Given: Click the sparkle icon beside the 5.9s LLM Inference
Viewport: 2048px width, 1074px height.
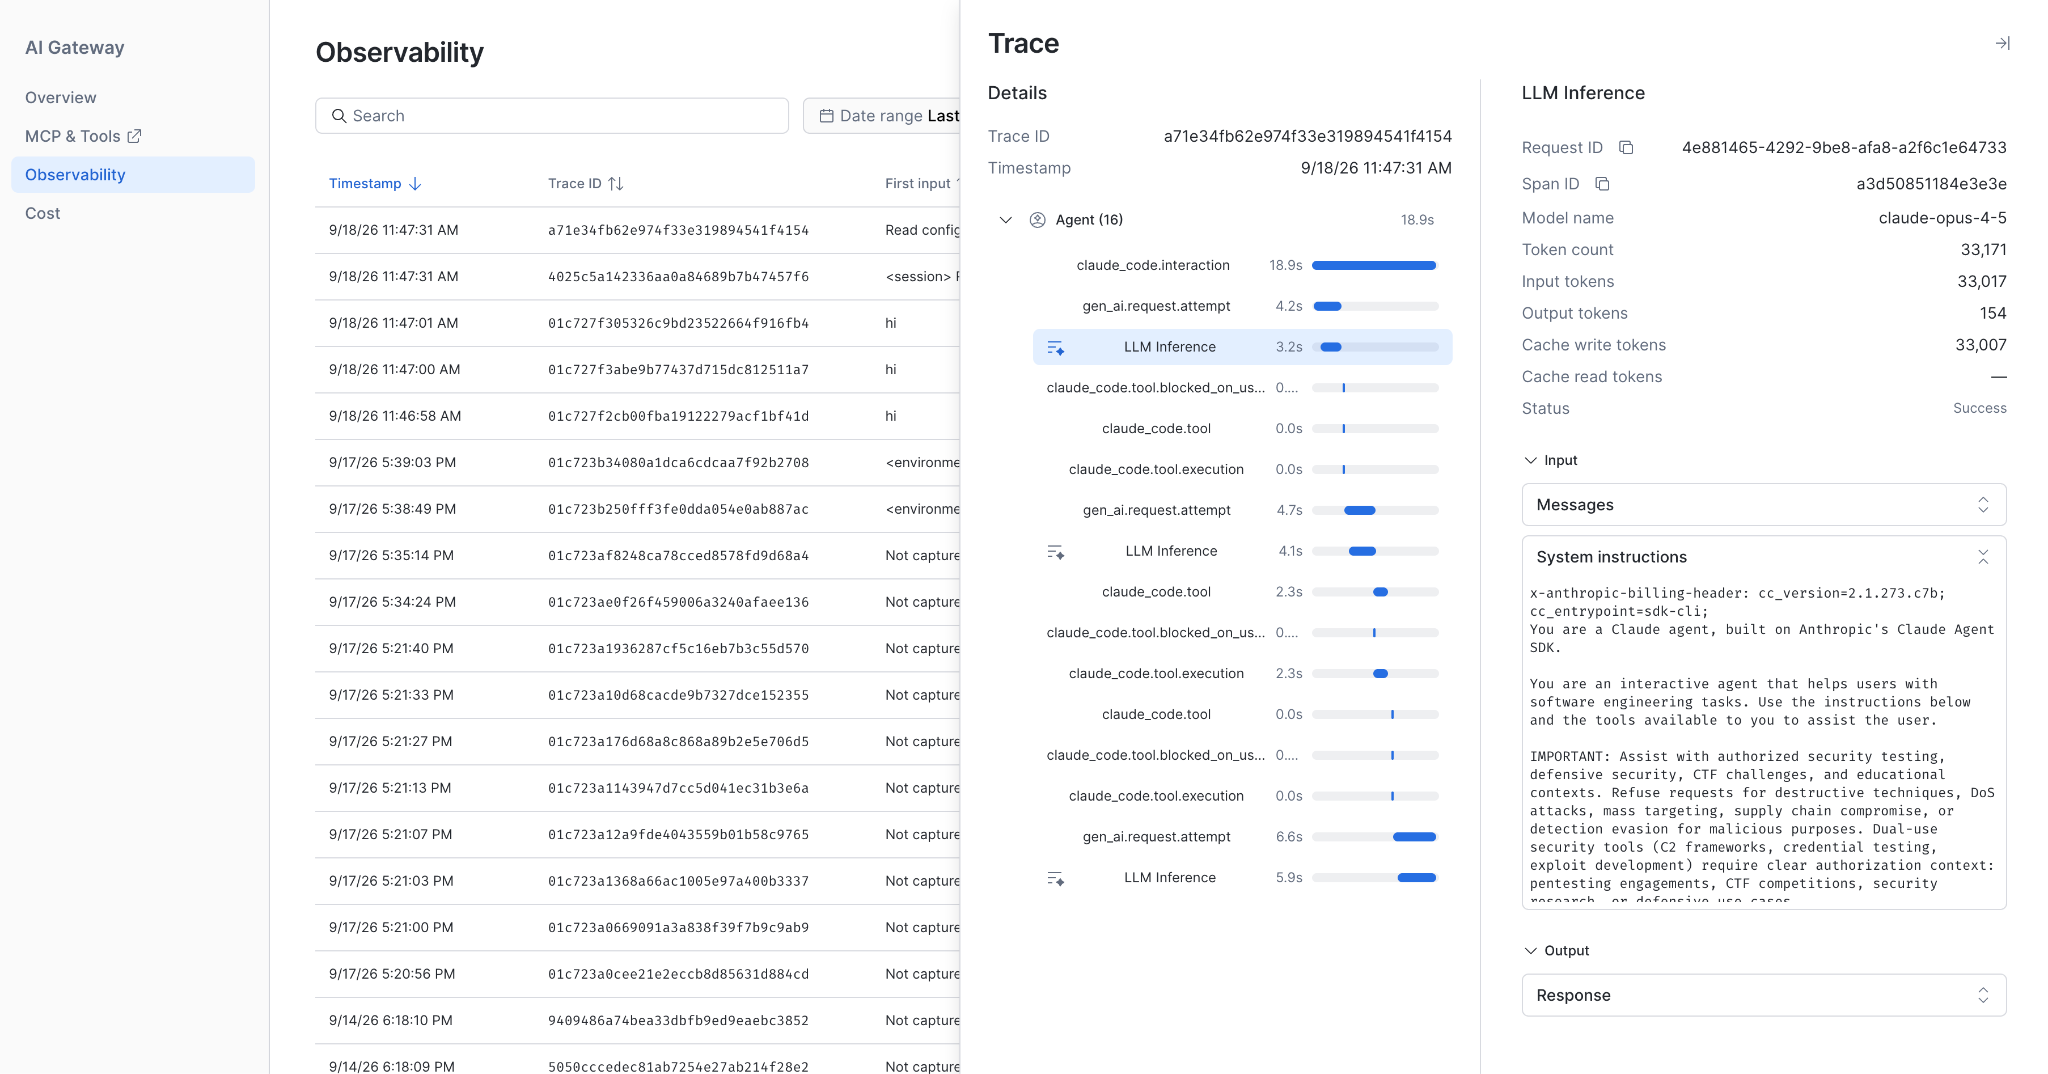Looking at the screenshot, I should click(x=1055, y=878).
